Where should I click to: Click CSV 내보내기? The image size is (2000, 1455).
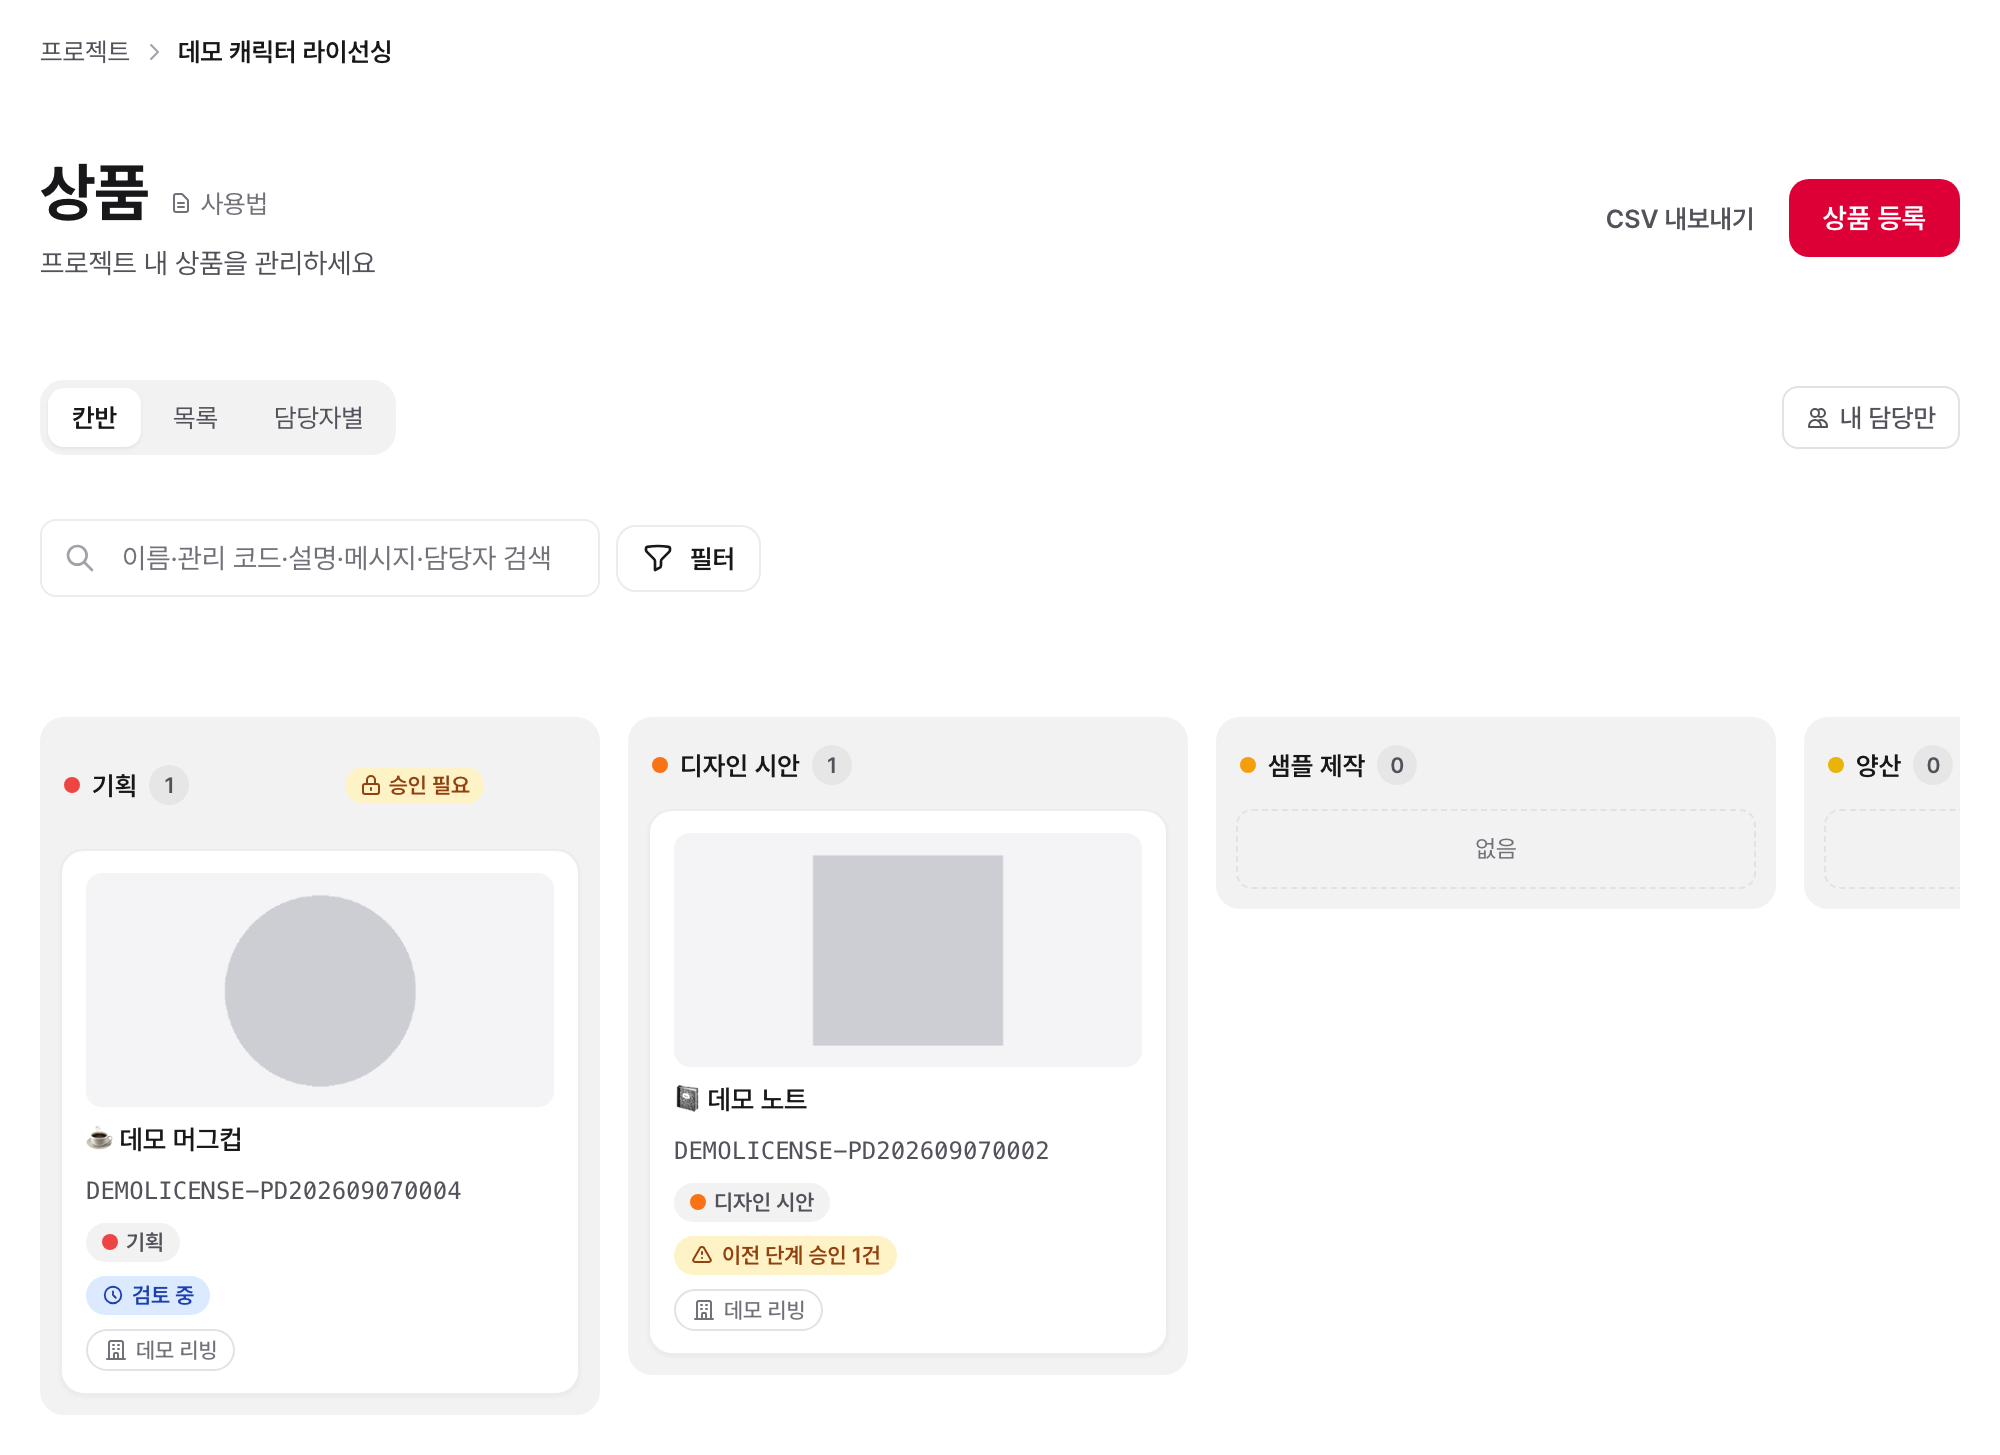[1679, 218]
